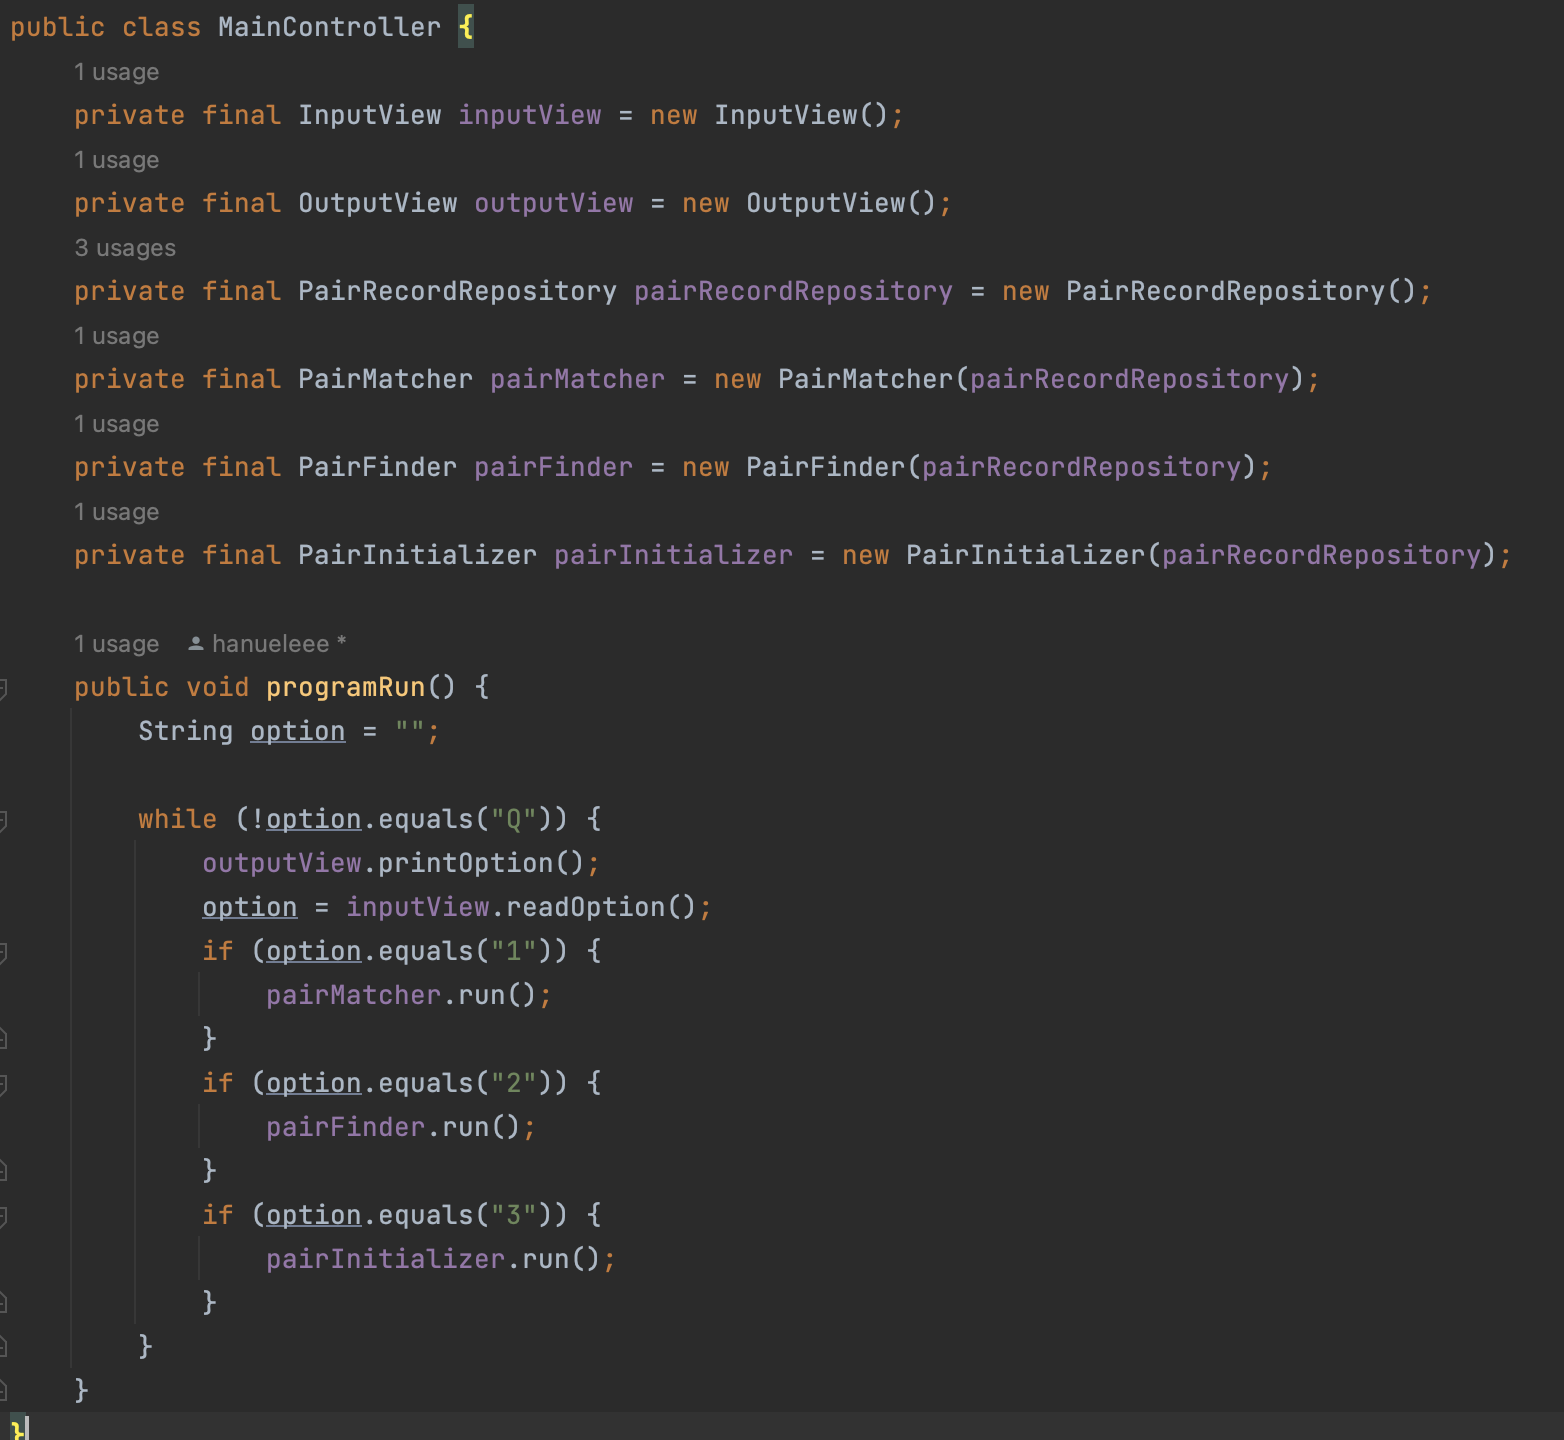The height and width of the screenshot is (1440, 1564).
Task: Click the highlighted closing brace on the last line
Action: coord(19,1428)
